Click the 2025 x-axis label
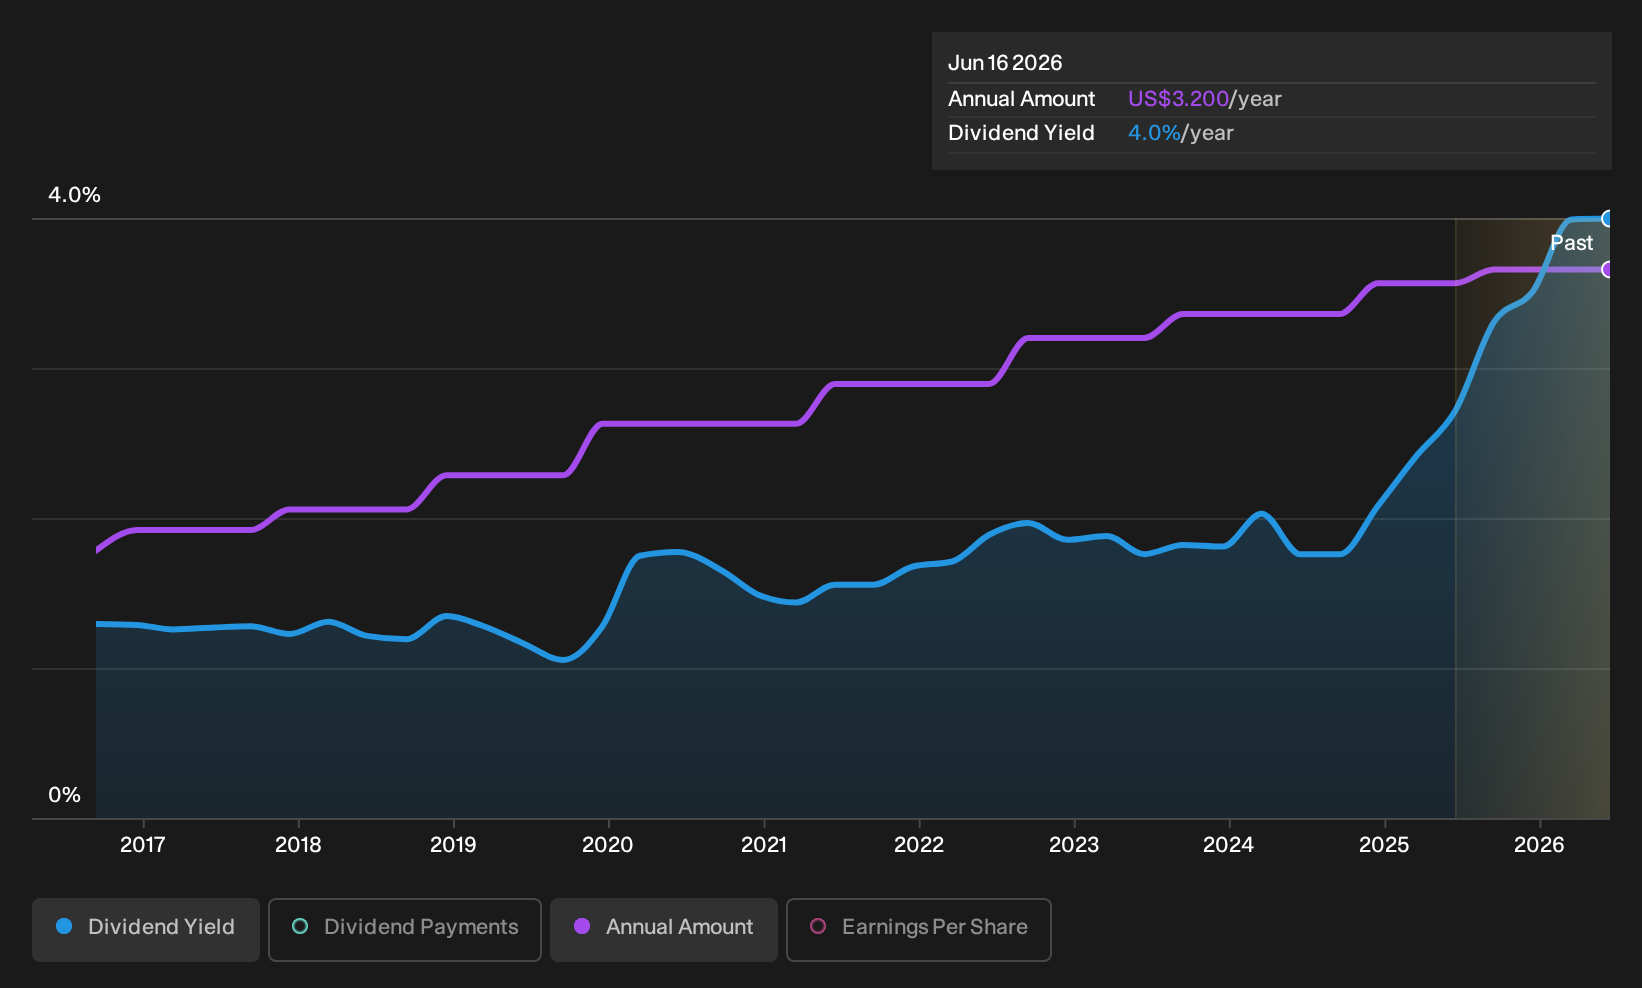Screen dimensions: 1642x988 tap(1384, 845)
